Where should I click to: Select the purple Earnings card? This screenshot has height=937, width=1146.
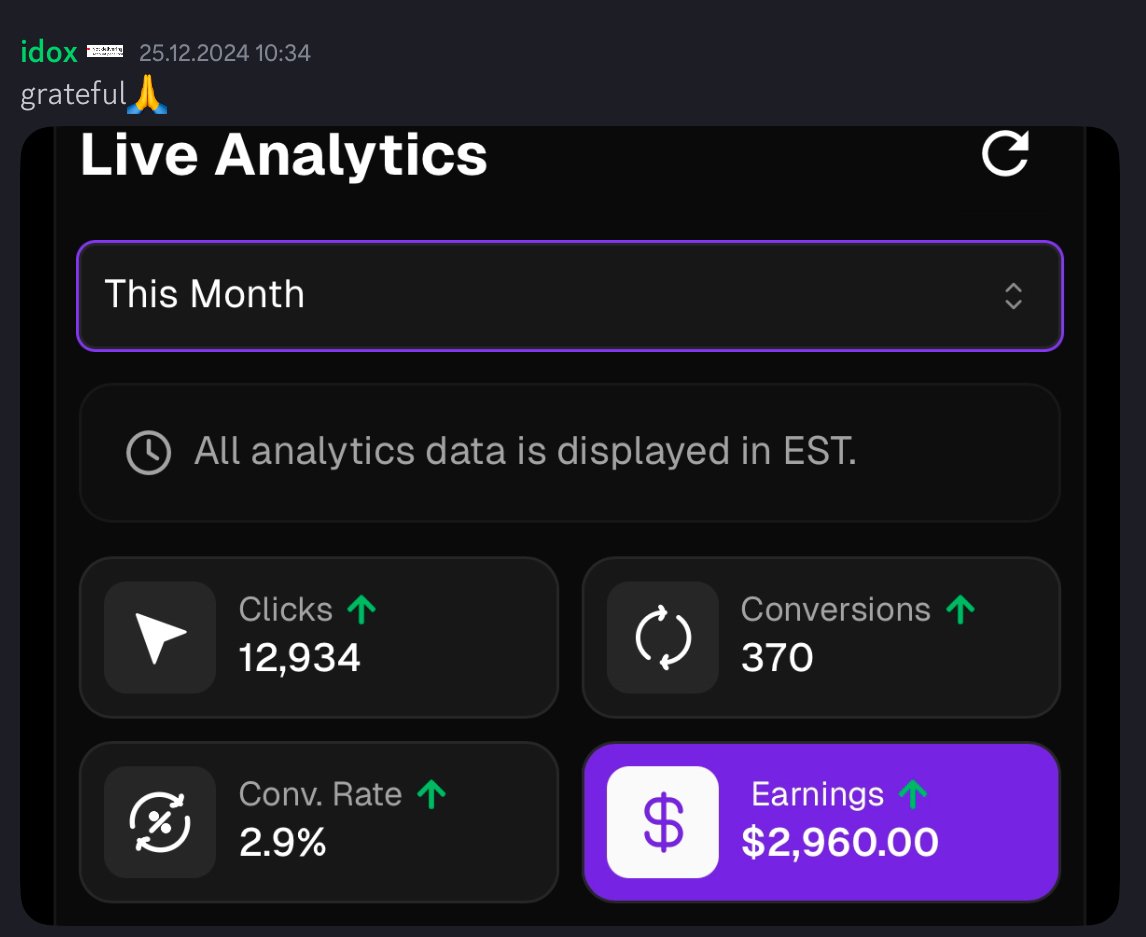[x=821, y=822]
